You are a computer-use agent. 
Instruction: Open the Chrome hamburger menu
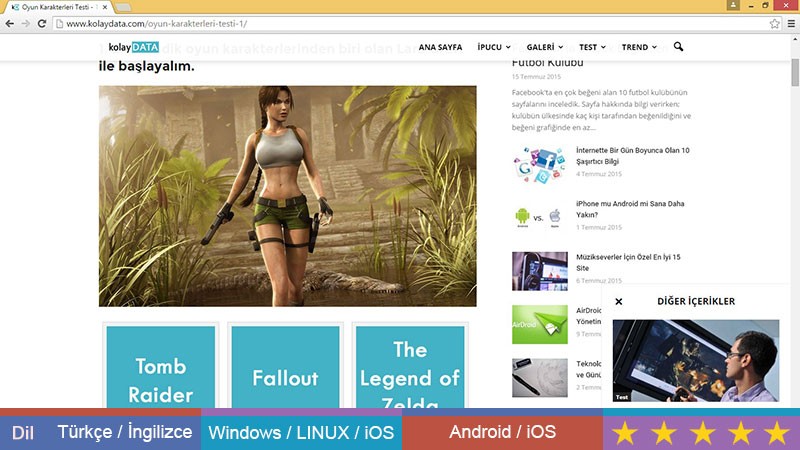coord(791,23)
